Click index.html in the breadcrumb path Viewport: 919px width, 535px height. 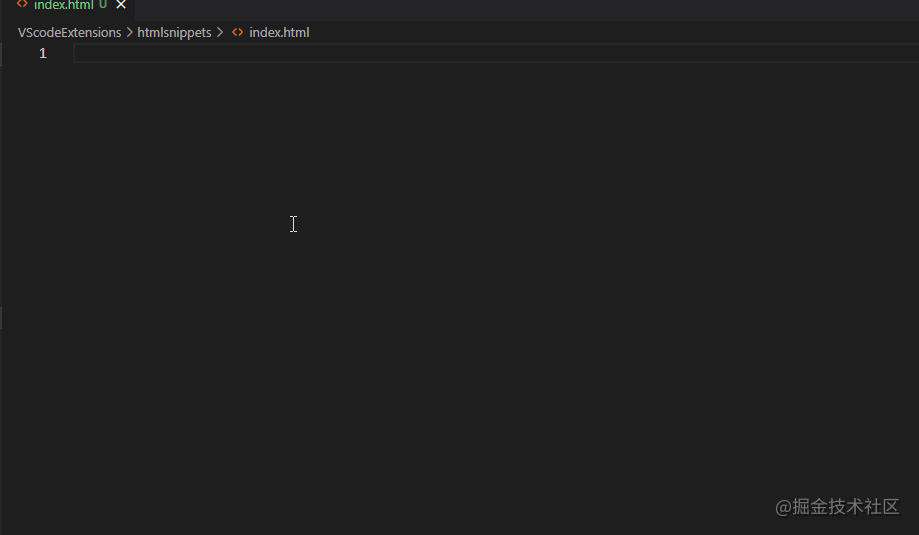click(279, 32)
